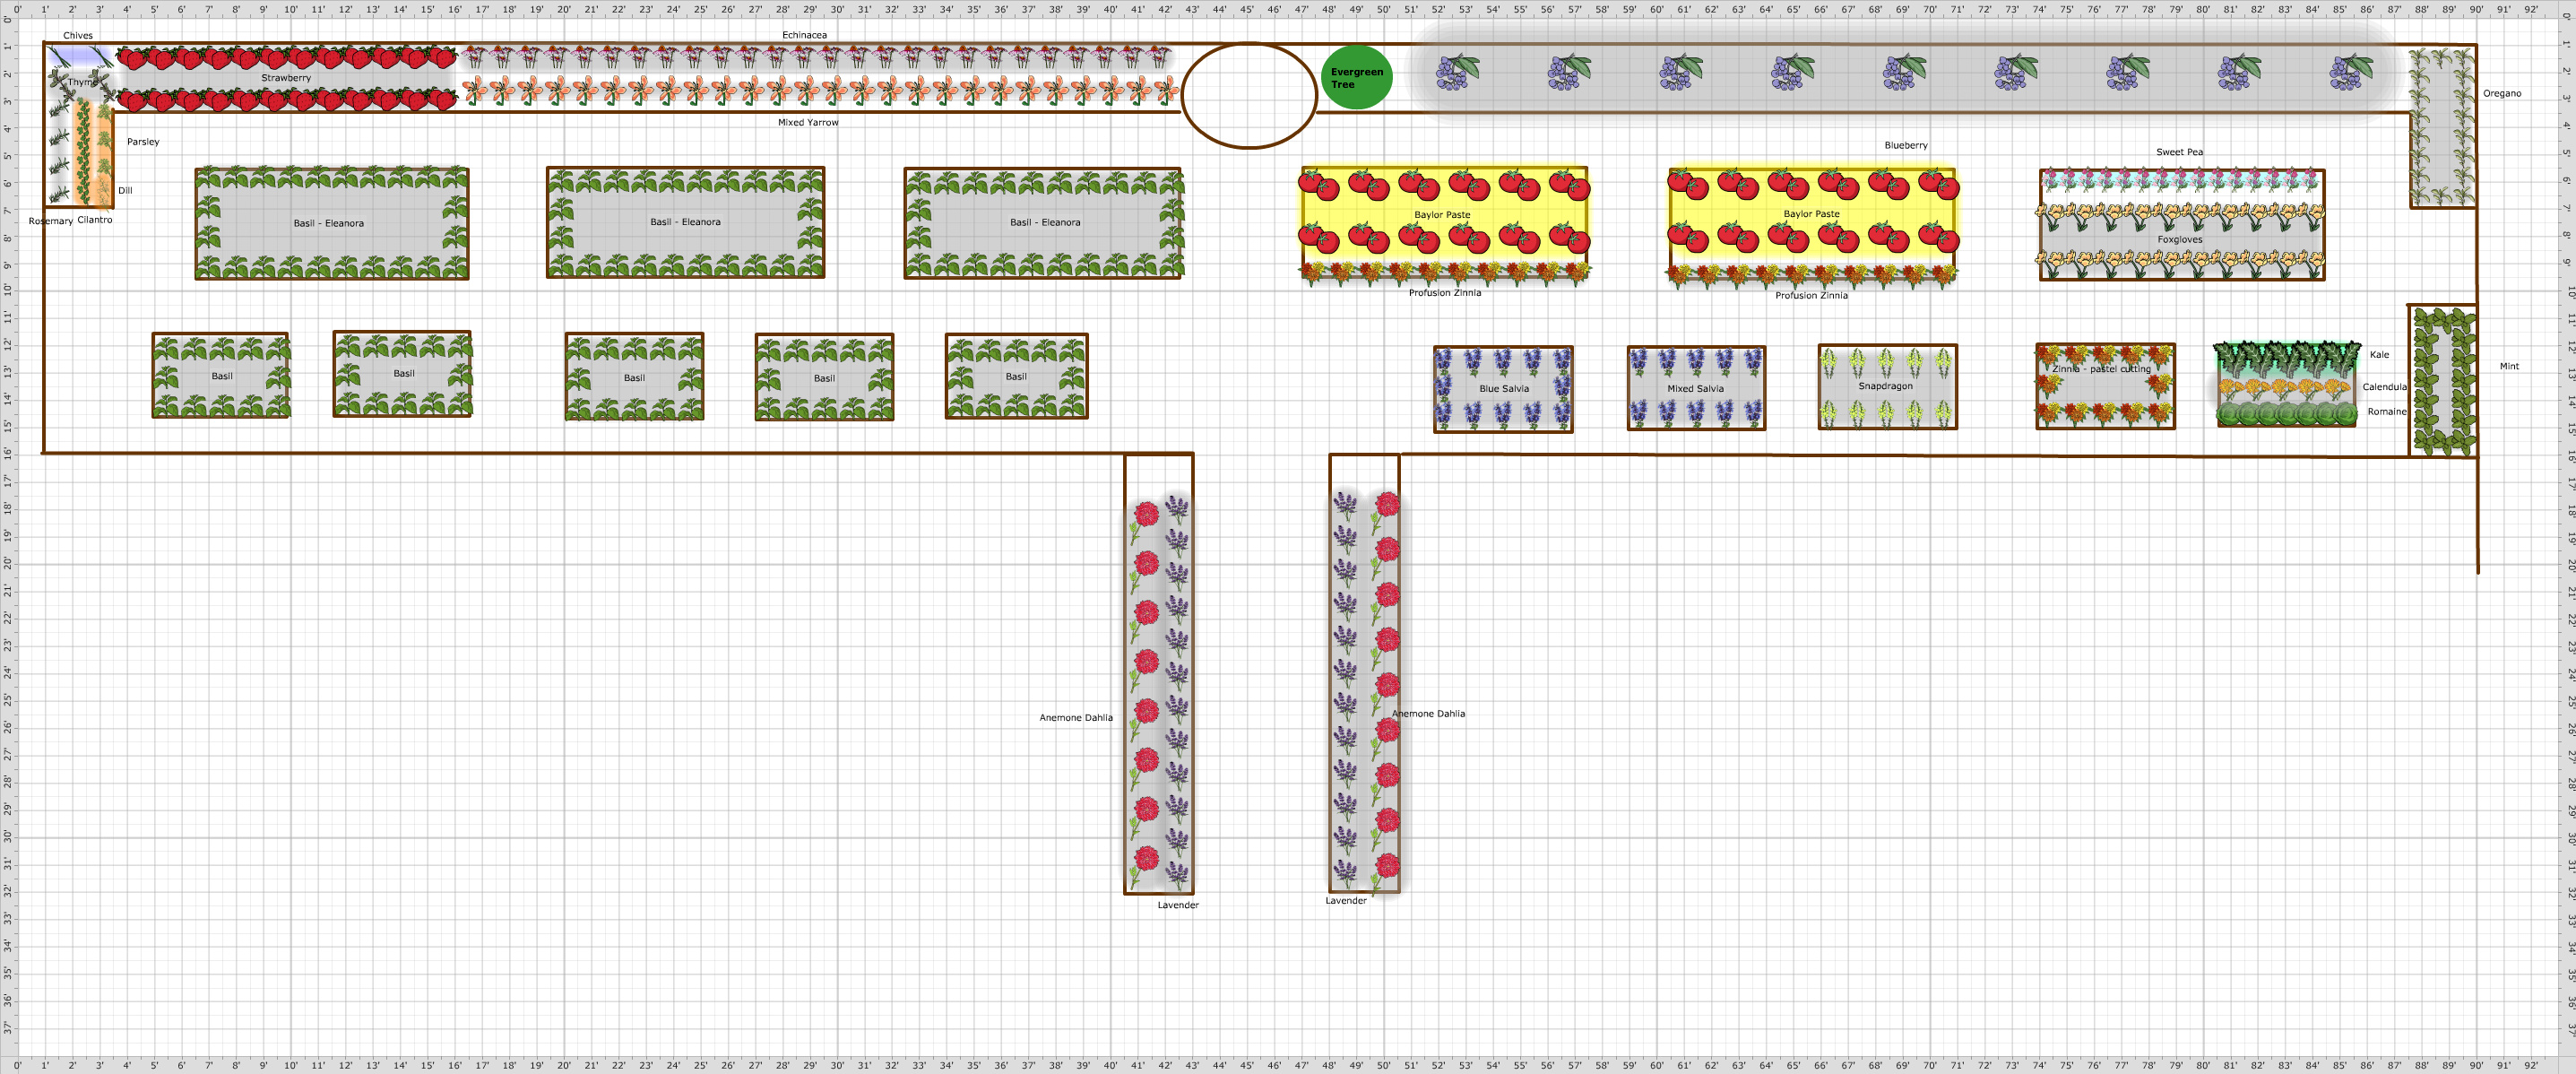Select a mint plant icon on the right edge
Screen dimensions: 2576x1074
tap(2425, 360)
